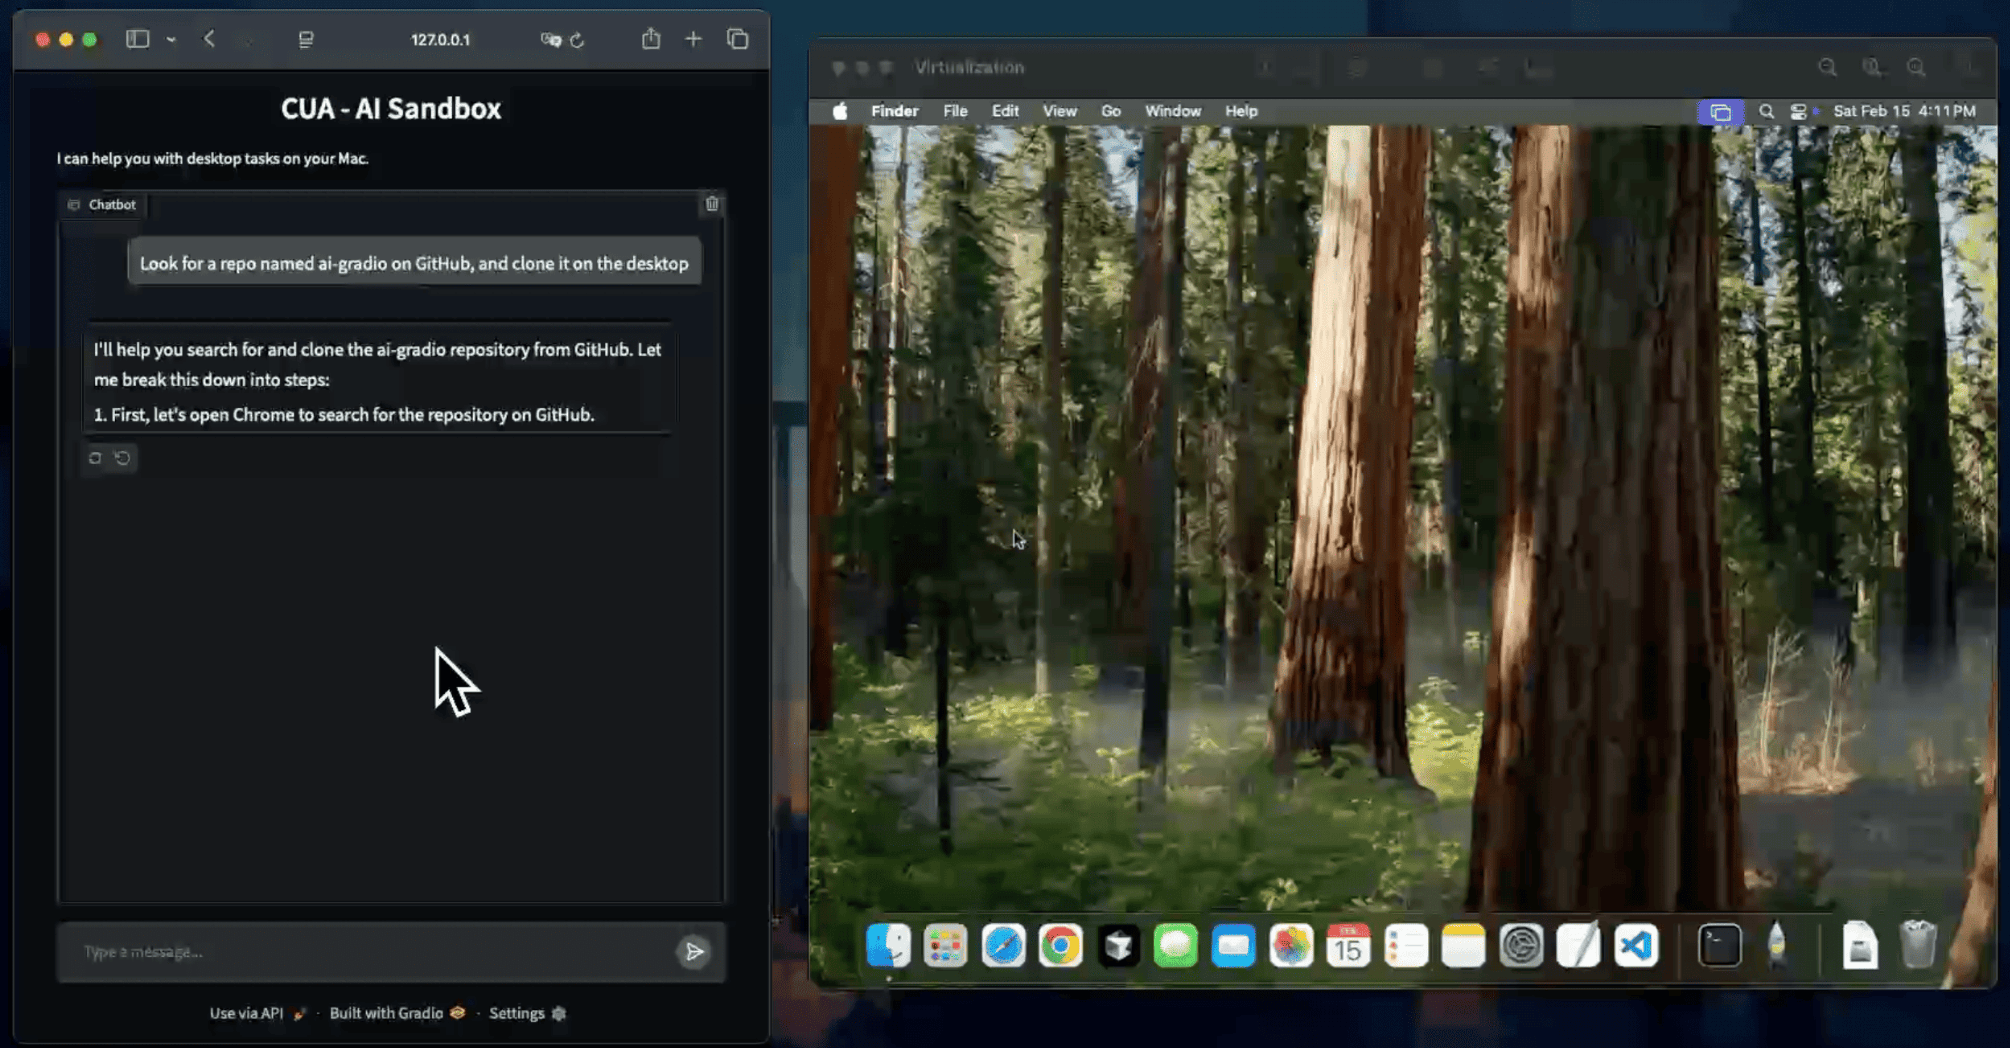Click the CUA - AI Sandbox heading

coord(391,108)
